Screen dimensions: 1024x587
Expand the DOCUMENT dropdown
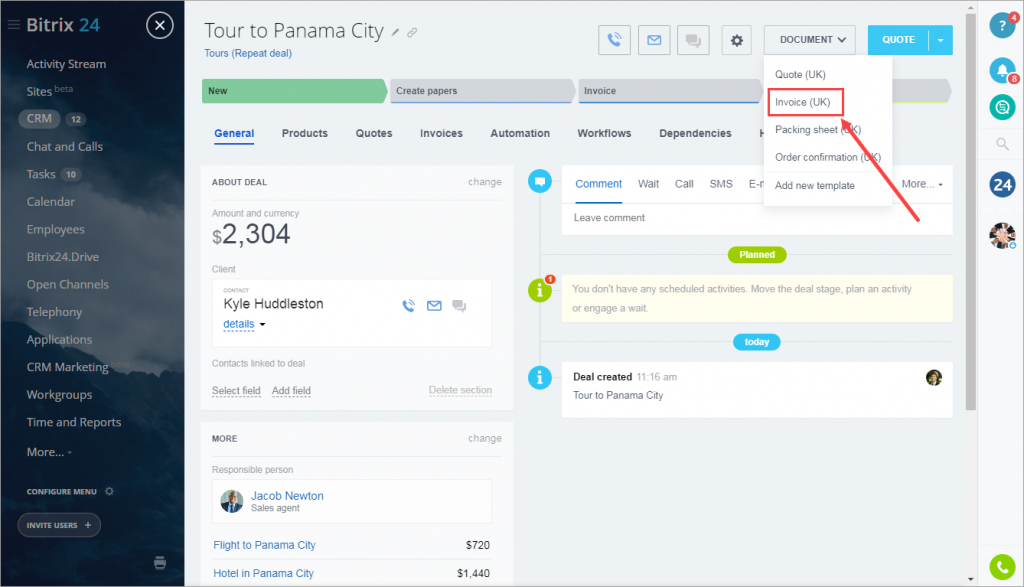click(812, 40)
